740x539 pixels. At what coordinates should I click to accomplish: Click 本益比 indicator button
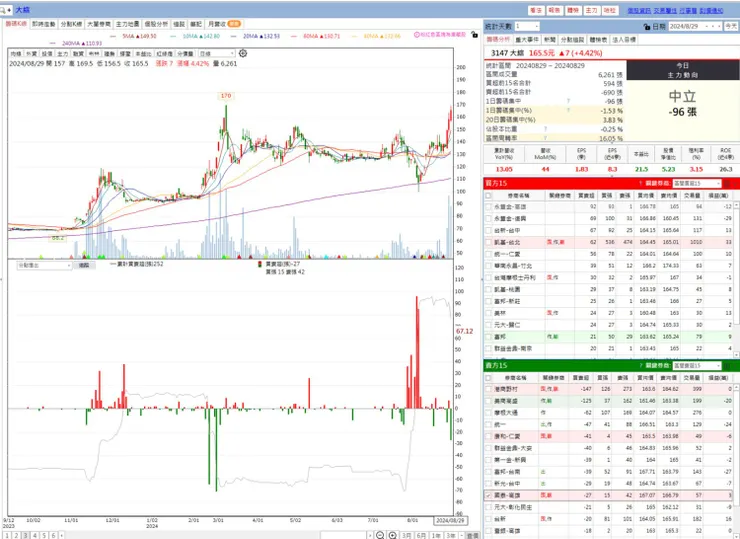click(144, 54)
